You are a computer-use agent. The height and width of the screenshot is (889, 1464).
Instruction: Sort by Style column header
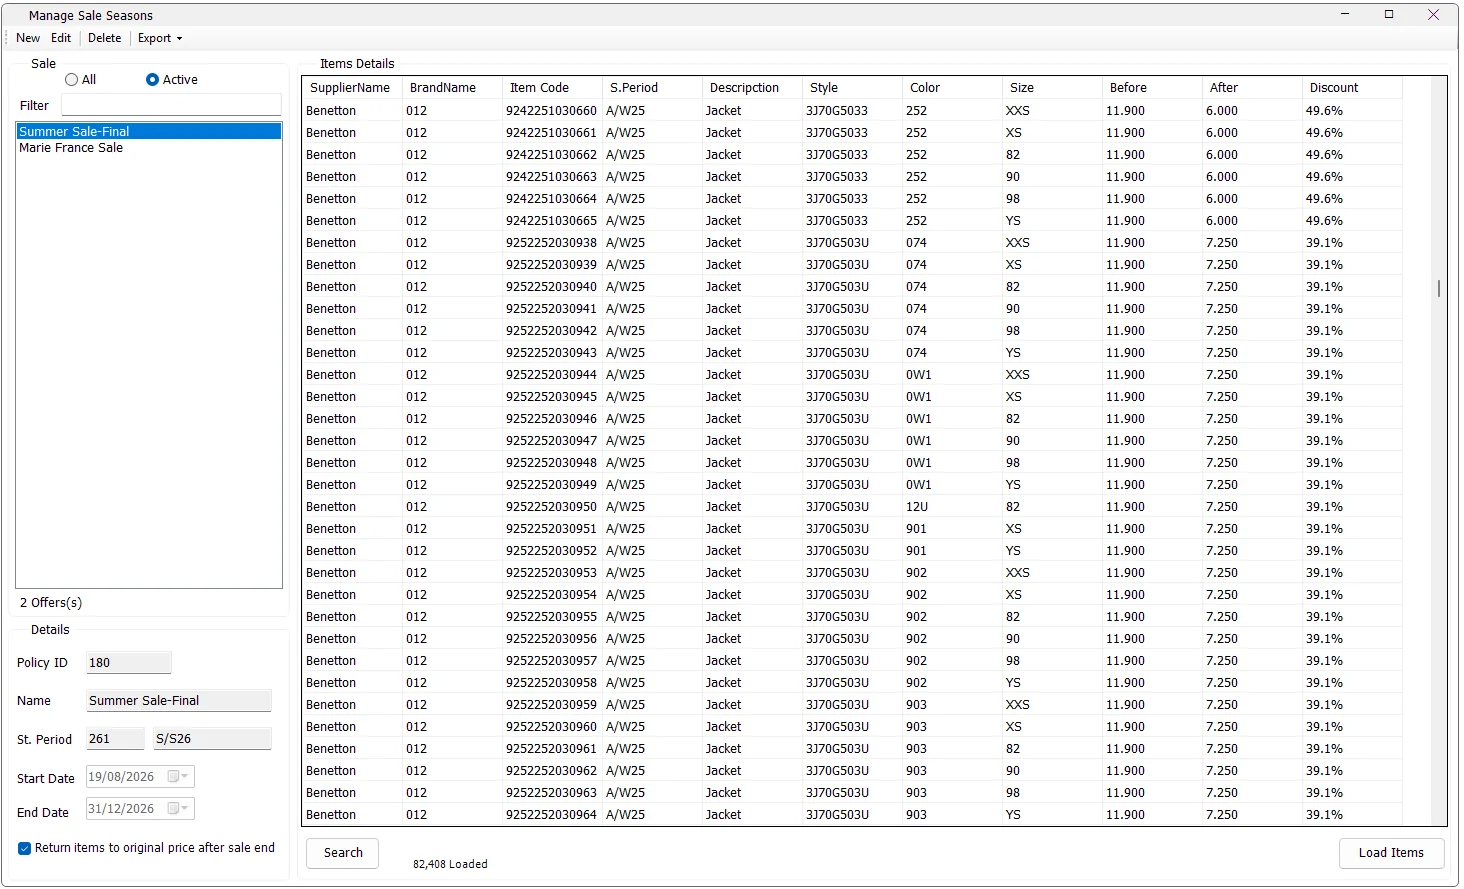coord(852,88)
